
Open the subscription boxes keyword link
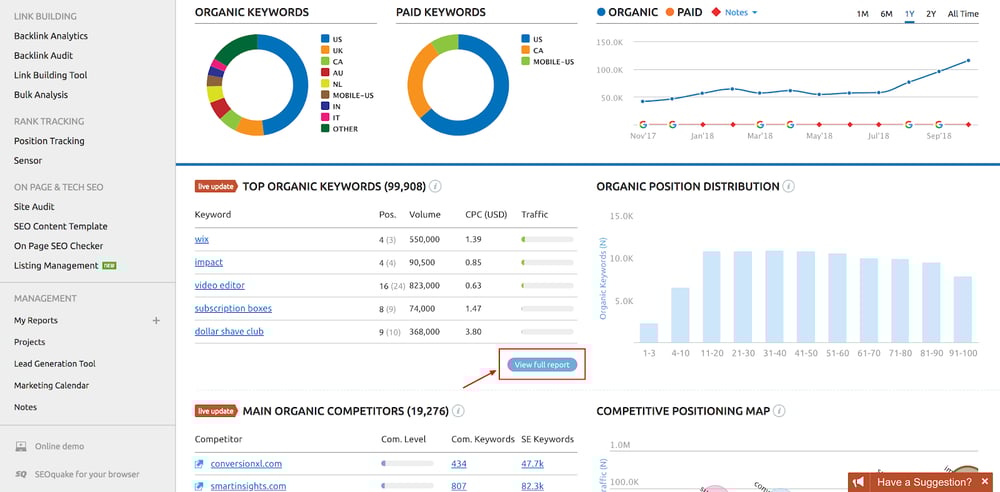233,308
